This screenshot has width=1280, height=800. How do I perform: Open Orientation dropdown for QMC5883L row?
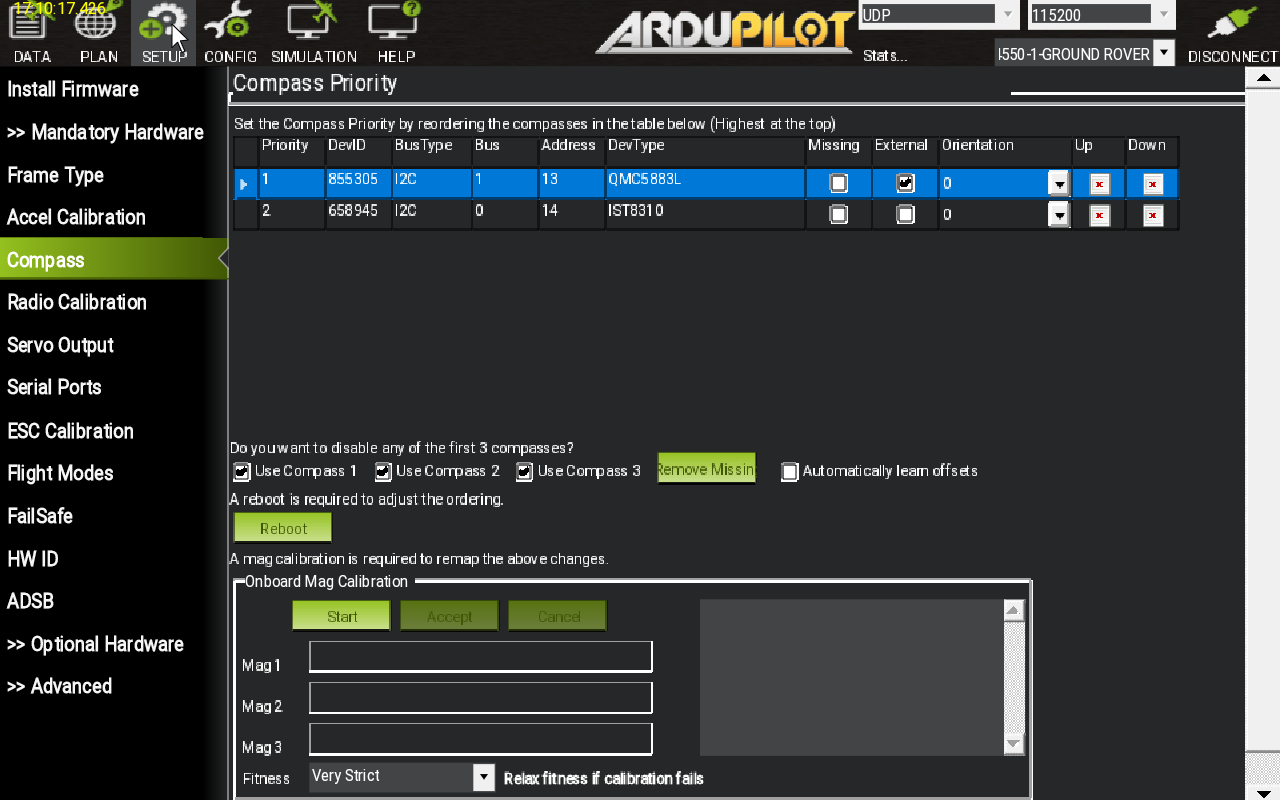[x=1058, y=184]
